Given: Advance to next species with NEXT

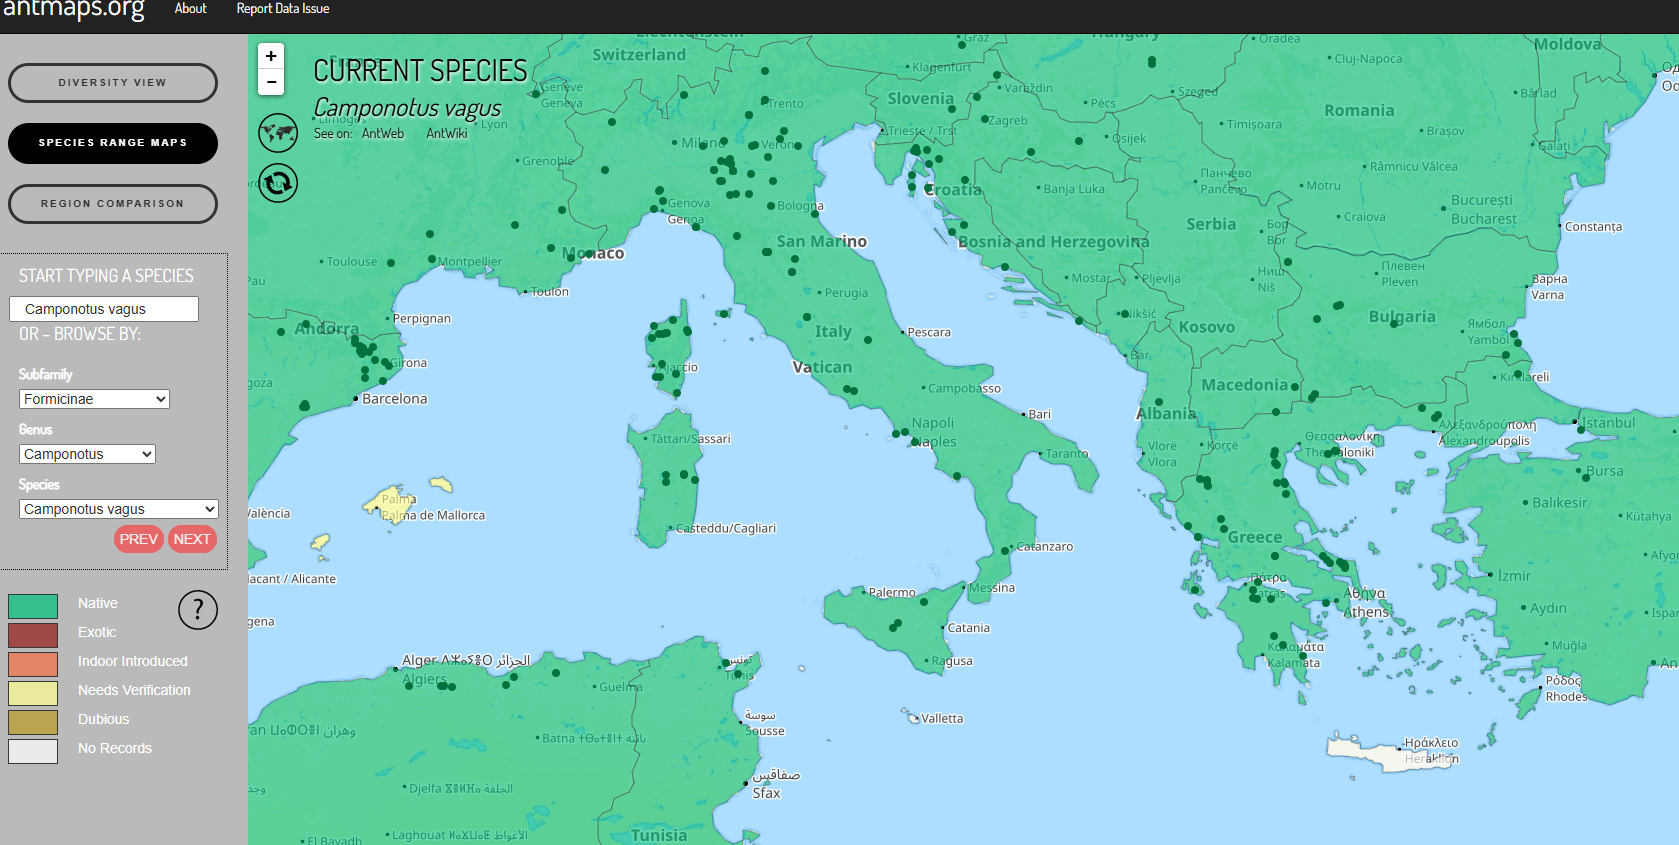Looking at the screenshot, I should [x=192, y=539].
